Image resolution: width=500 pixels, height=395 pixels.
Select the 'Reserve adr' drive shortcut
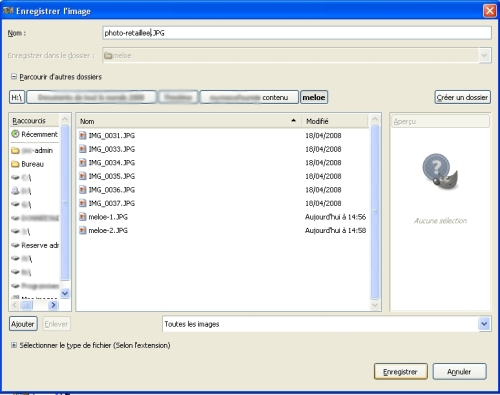(x=34, y=245)
